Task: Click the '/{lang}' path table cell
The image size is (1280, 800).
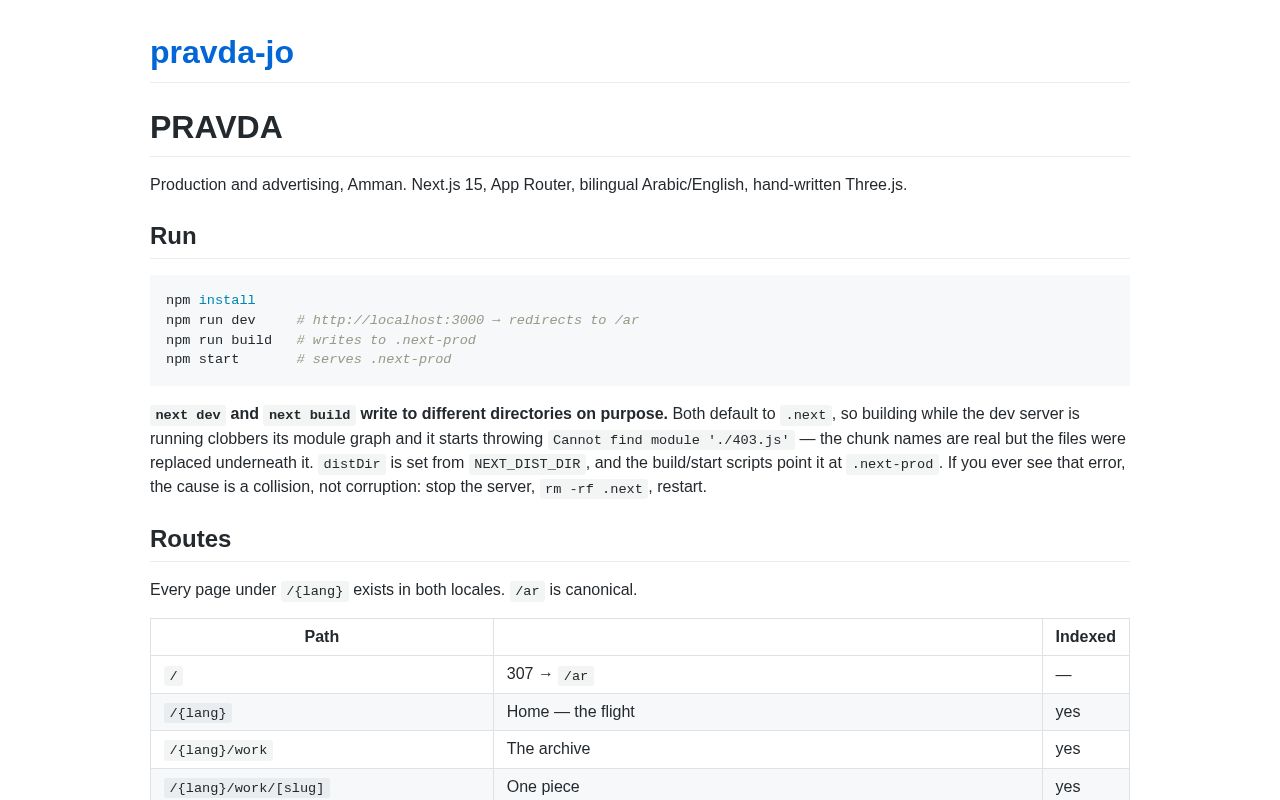Action: coord(322,712)
